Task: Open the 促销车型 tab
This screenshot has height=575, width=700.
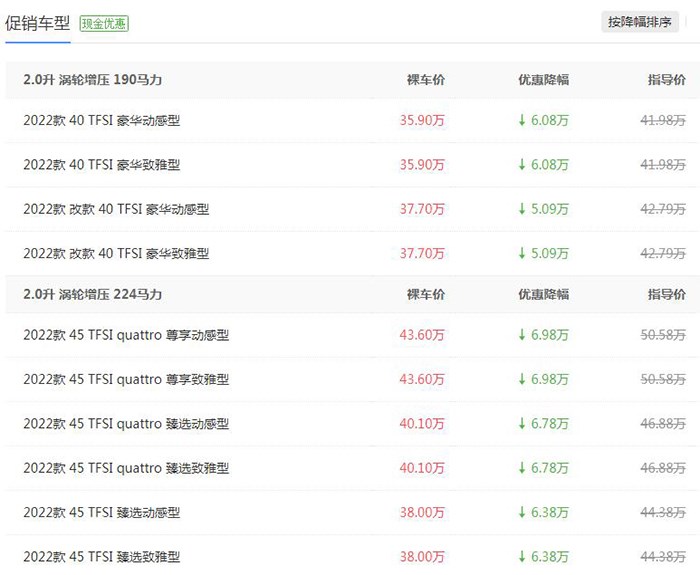Action: click(38, 23)
